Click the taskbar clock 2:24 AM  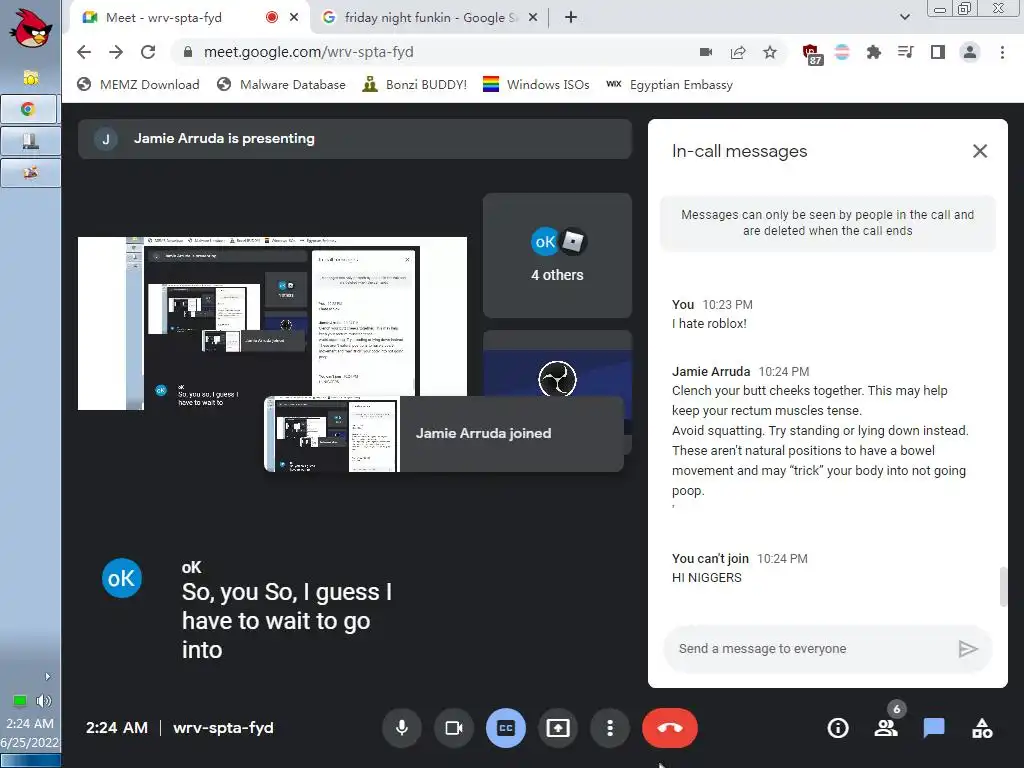[30, 724]
